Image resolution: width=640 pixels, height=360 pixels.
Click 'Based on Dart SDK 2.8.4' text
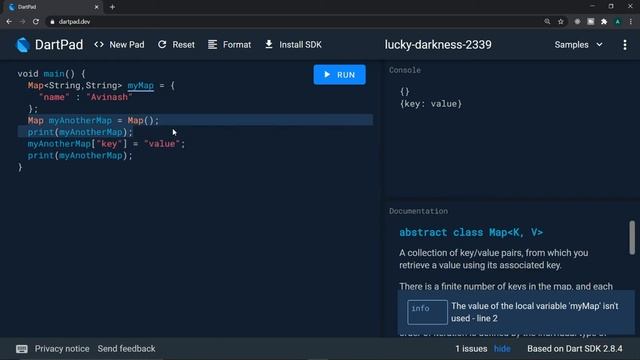[x=575, y=349]
